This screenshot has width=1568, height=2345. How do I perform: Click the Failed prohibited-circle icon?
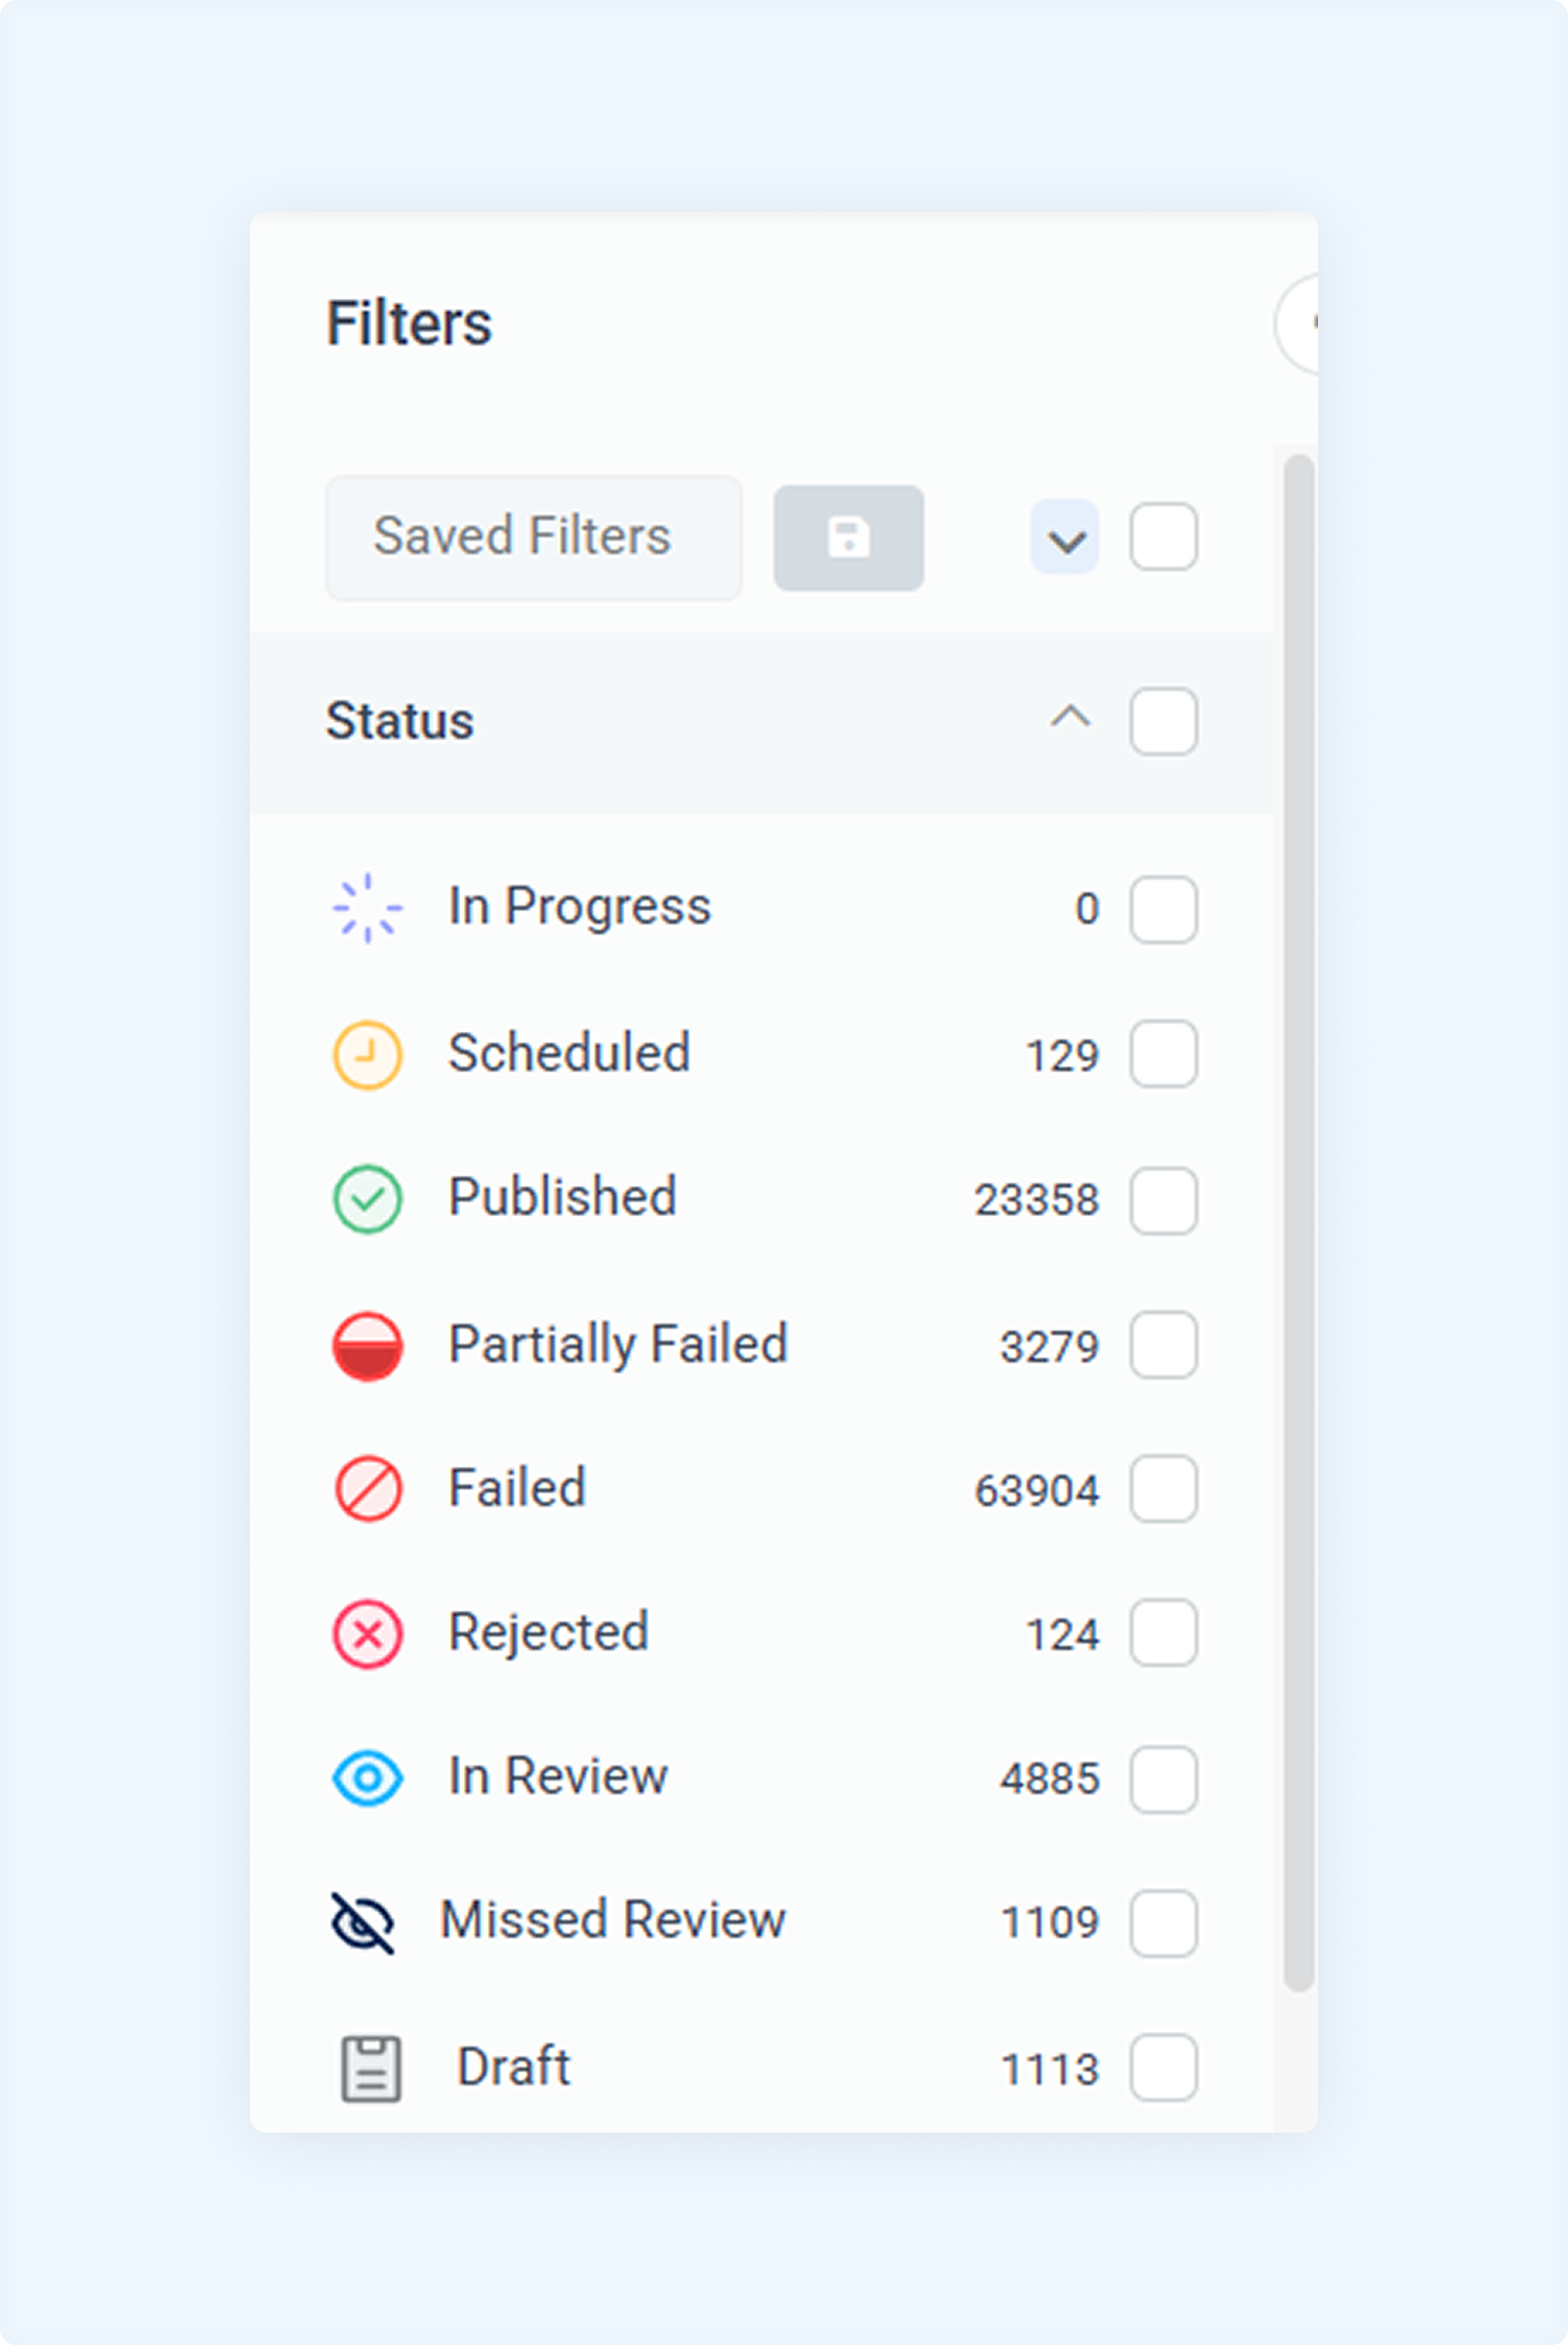367,1489
